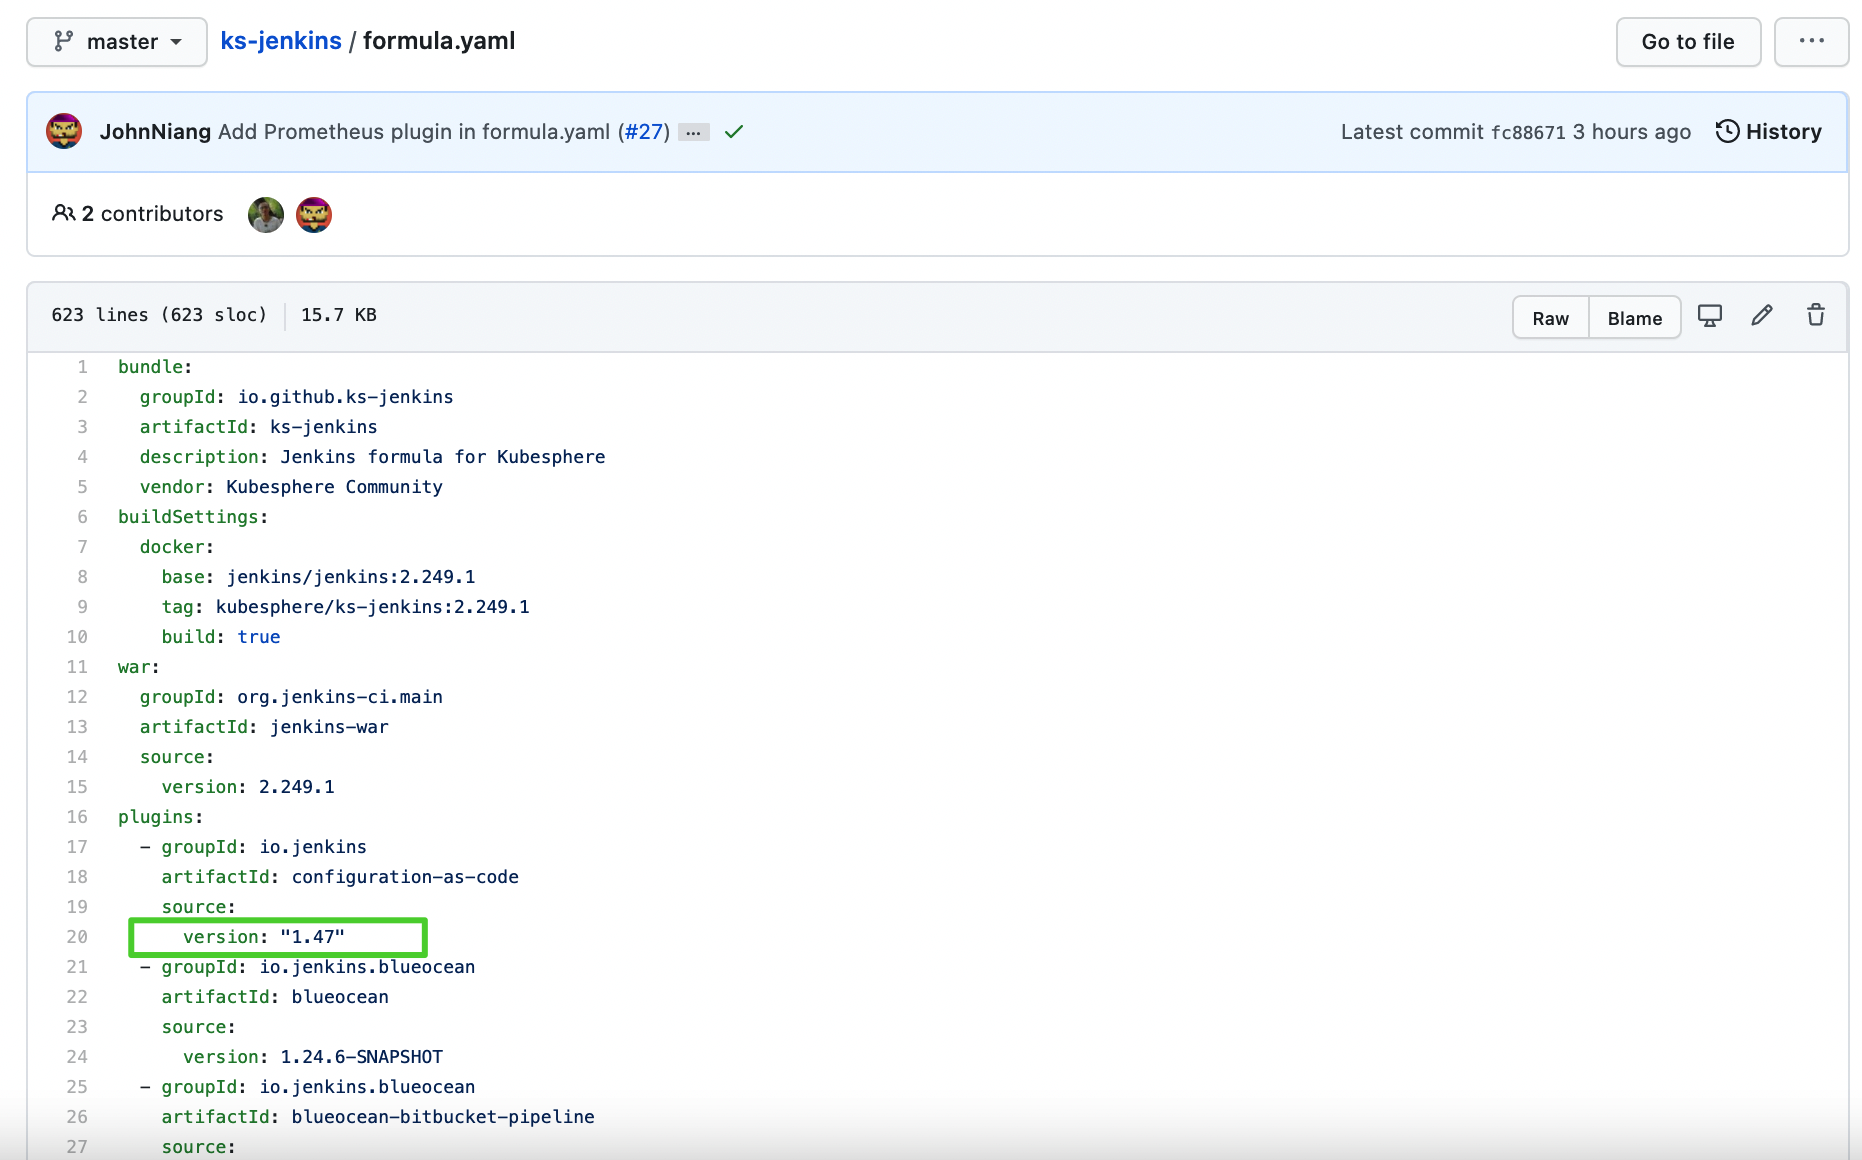Viewport: 1862px width, 1160px height.
Task: Toggle the Raw file view
Action: pyautogui.click(x=1549, y=318)
